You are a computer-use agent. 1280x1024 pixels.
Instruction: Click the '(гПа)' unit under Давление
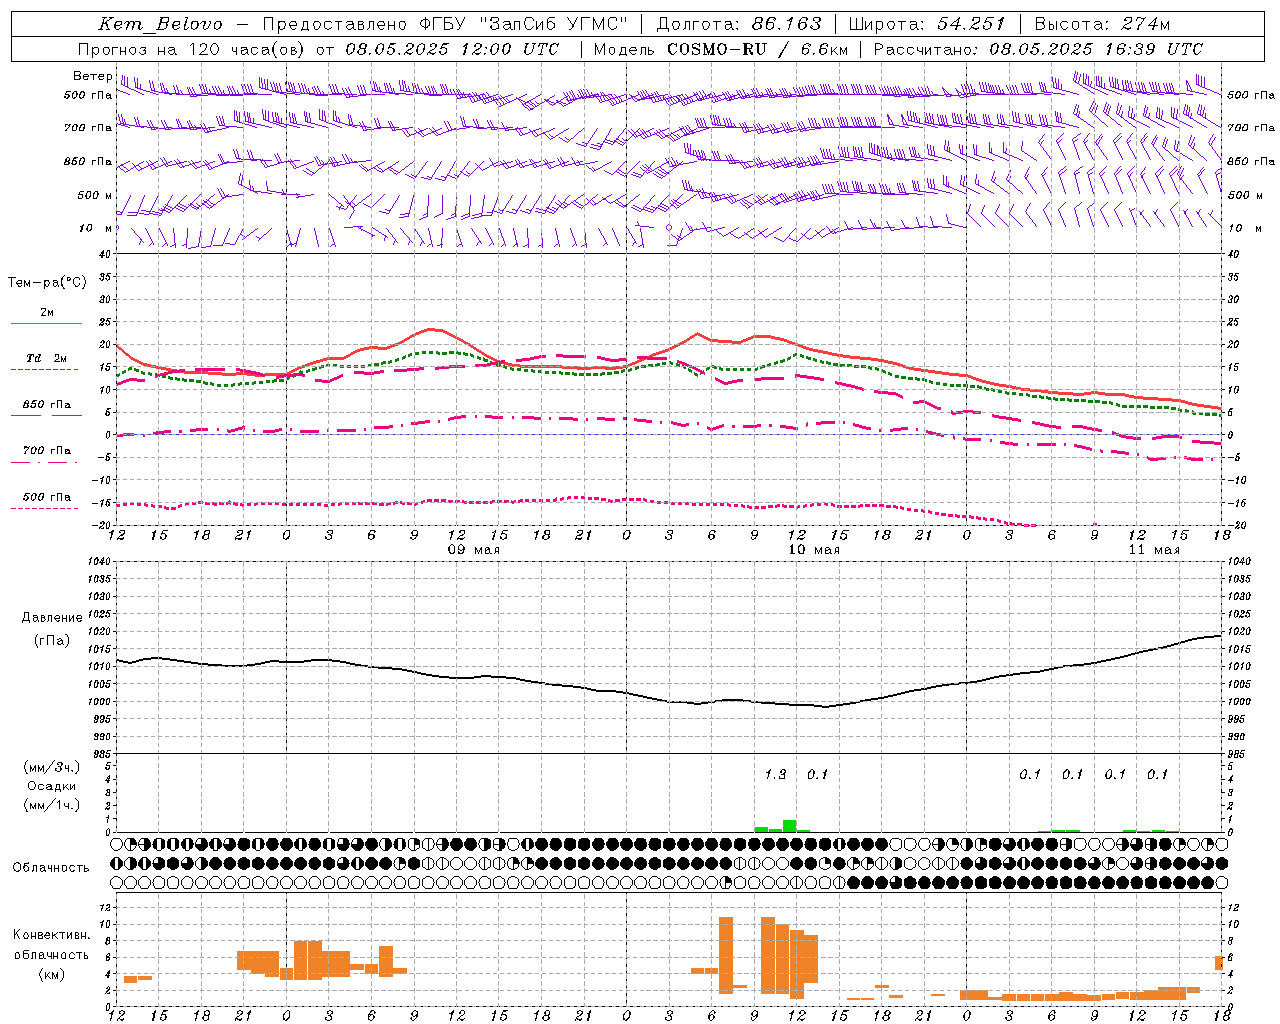(x=52, y=641)
